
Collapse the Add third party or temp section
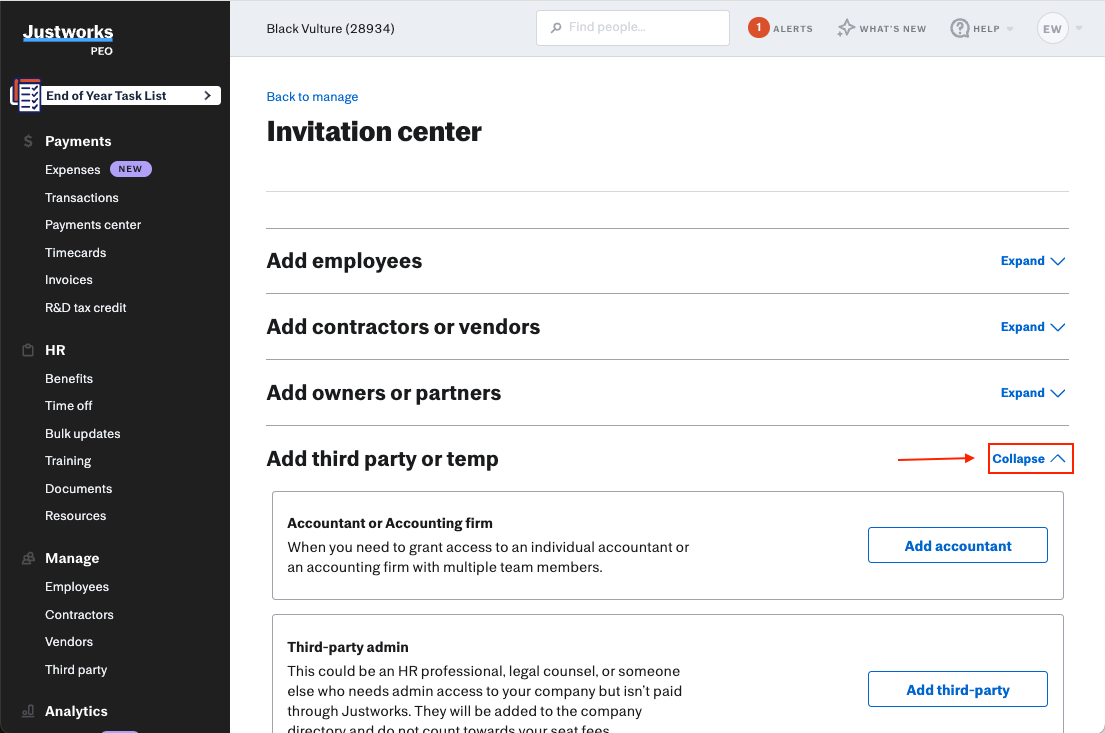[x=1030, y=458]
